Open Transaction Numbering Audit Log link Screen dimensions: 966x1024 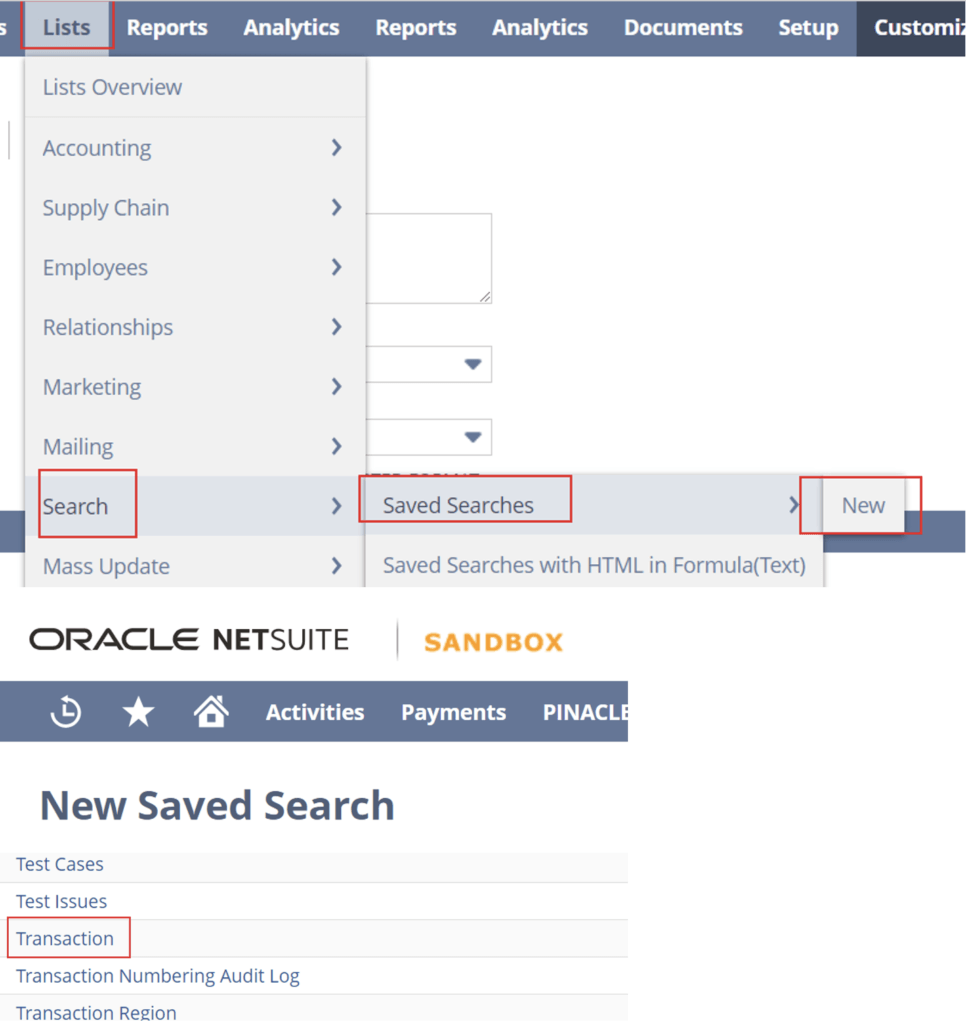(158, 975)
